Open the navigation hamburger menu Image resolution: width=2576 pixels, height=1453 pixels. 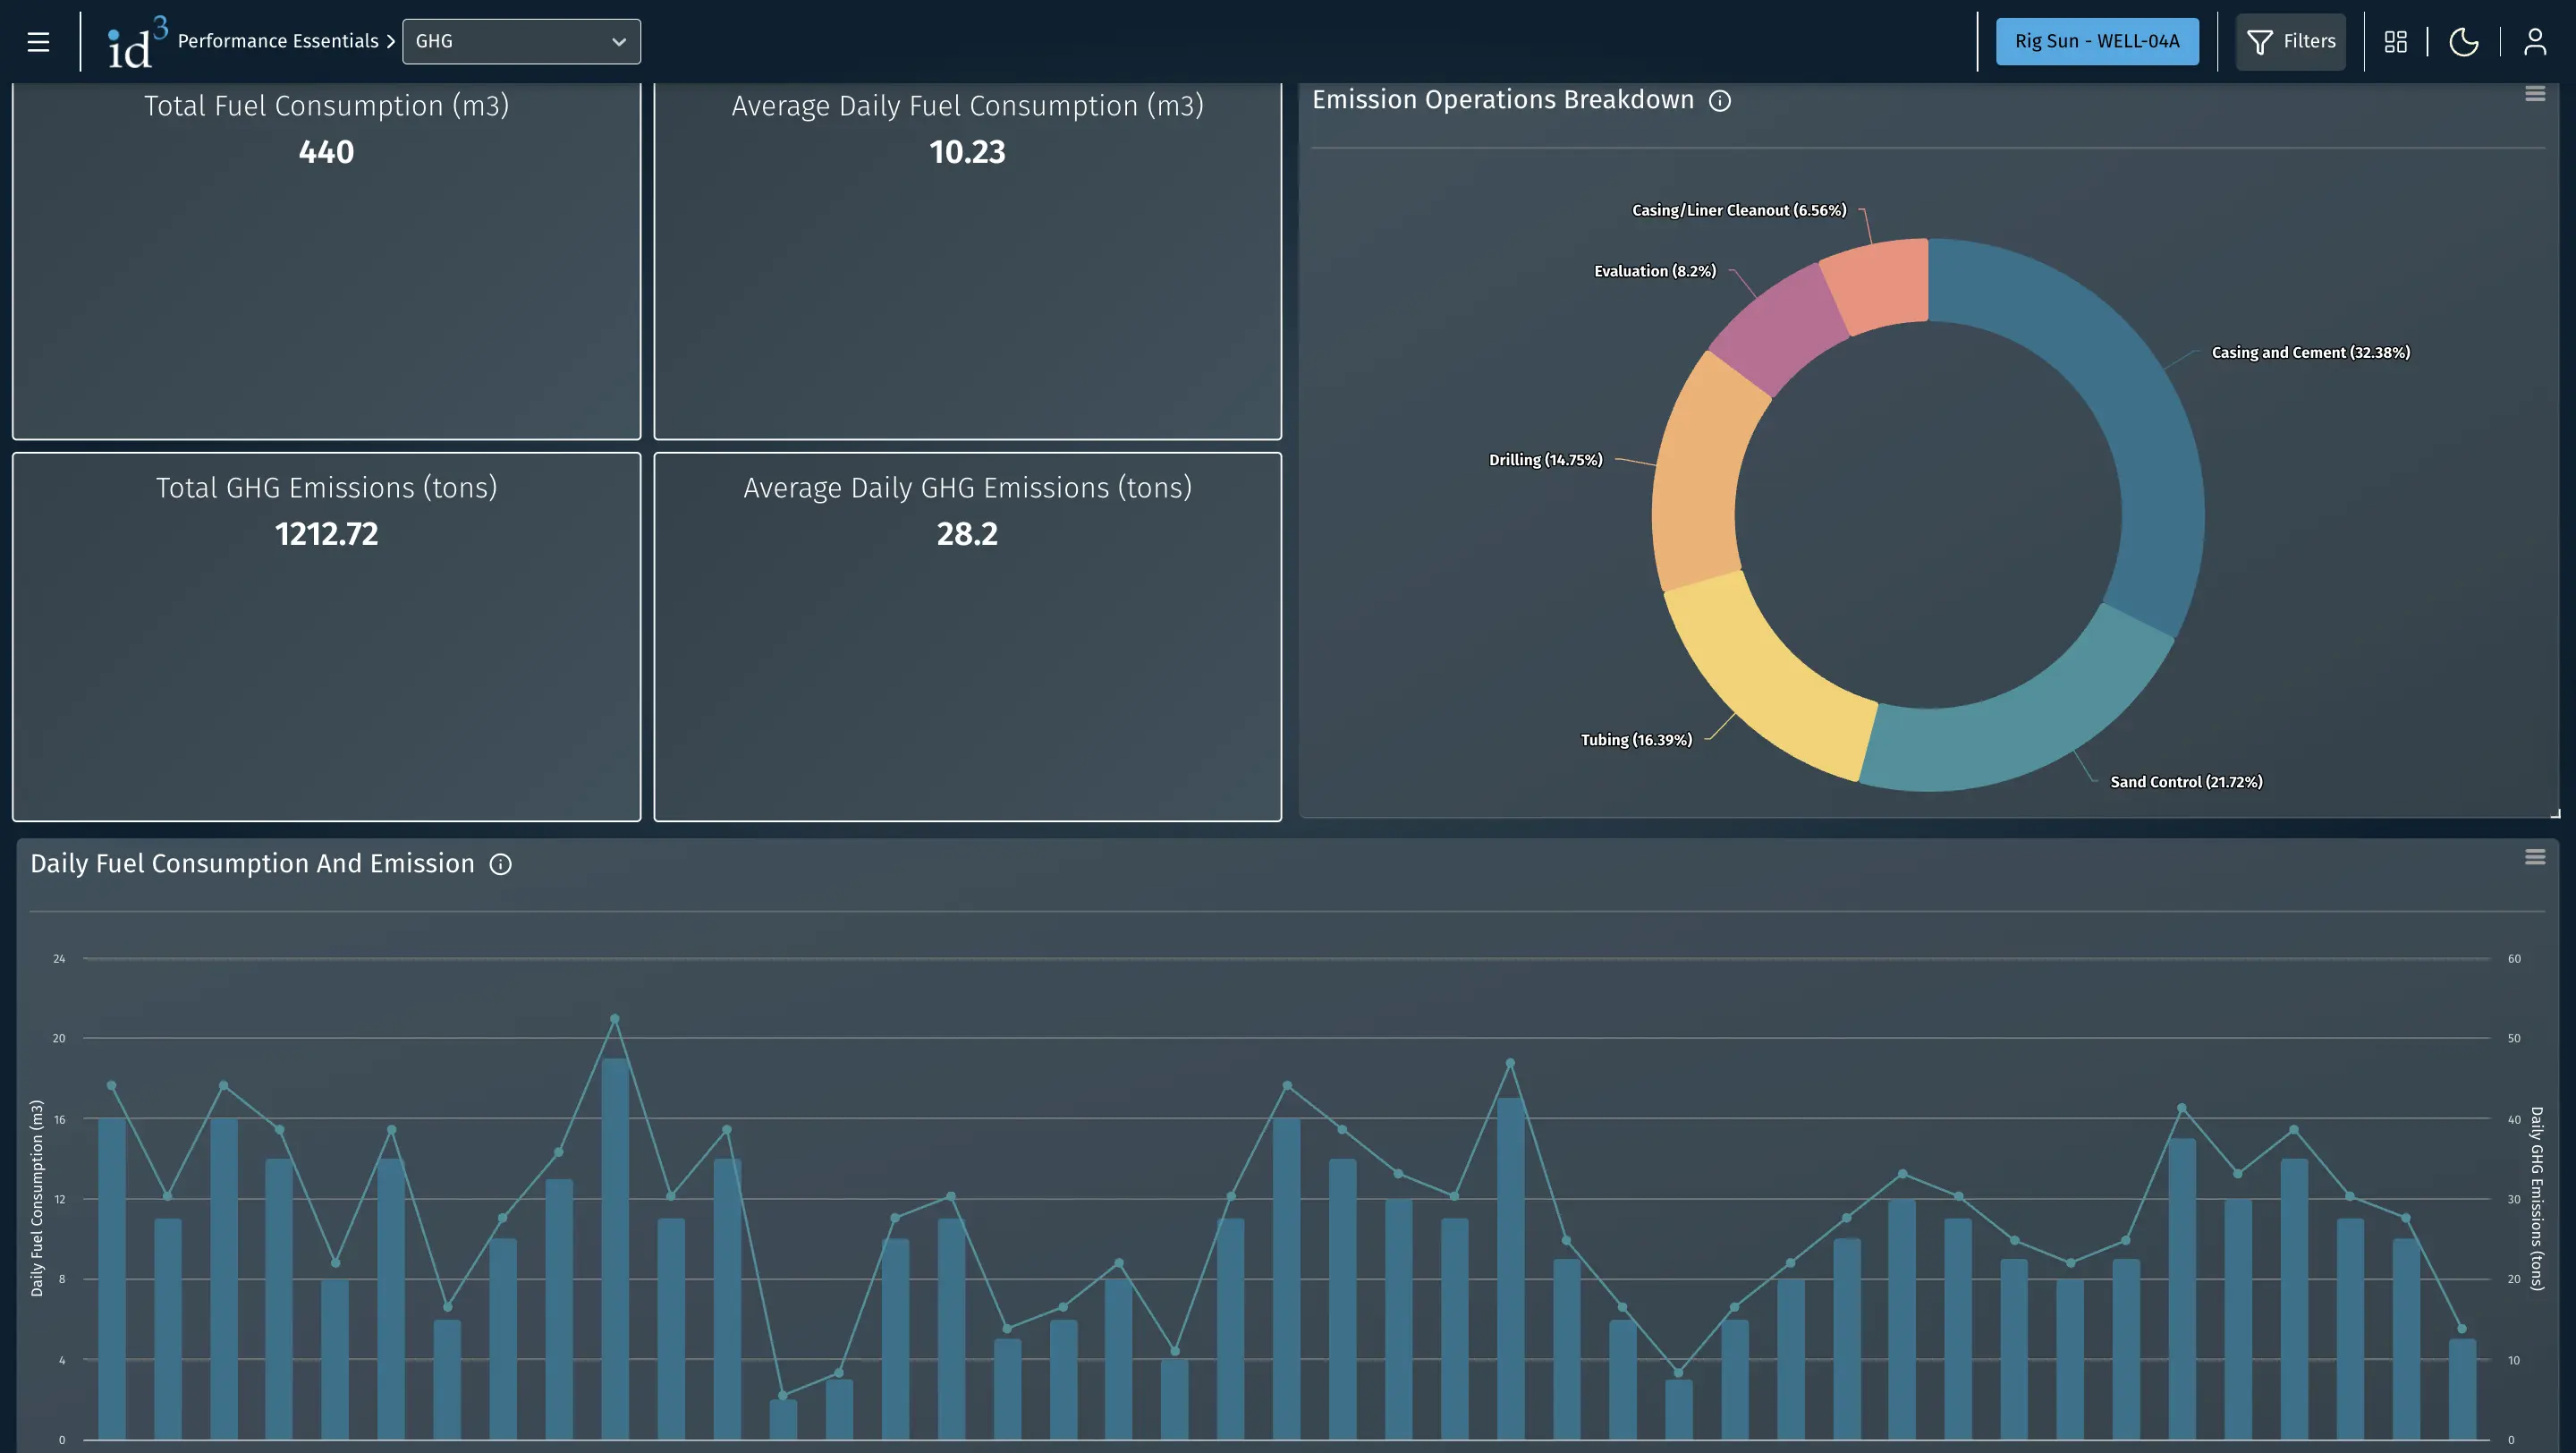[38, 41]
